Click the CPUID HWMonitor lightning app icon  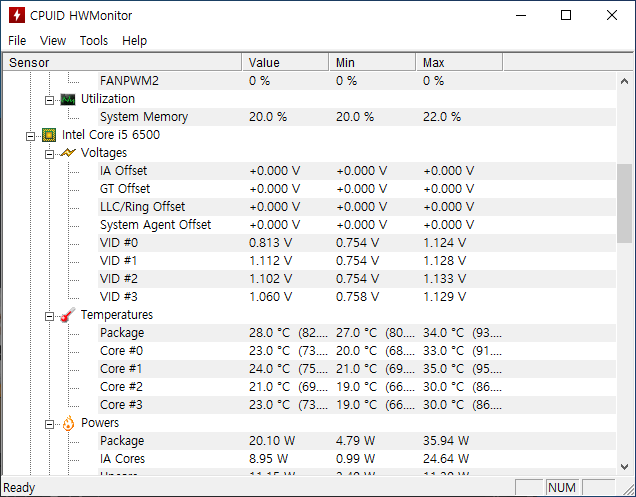(17, 15)
